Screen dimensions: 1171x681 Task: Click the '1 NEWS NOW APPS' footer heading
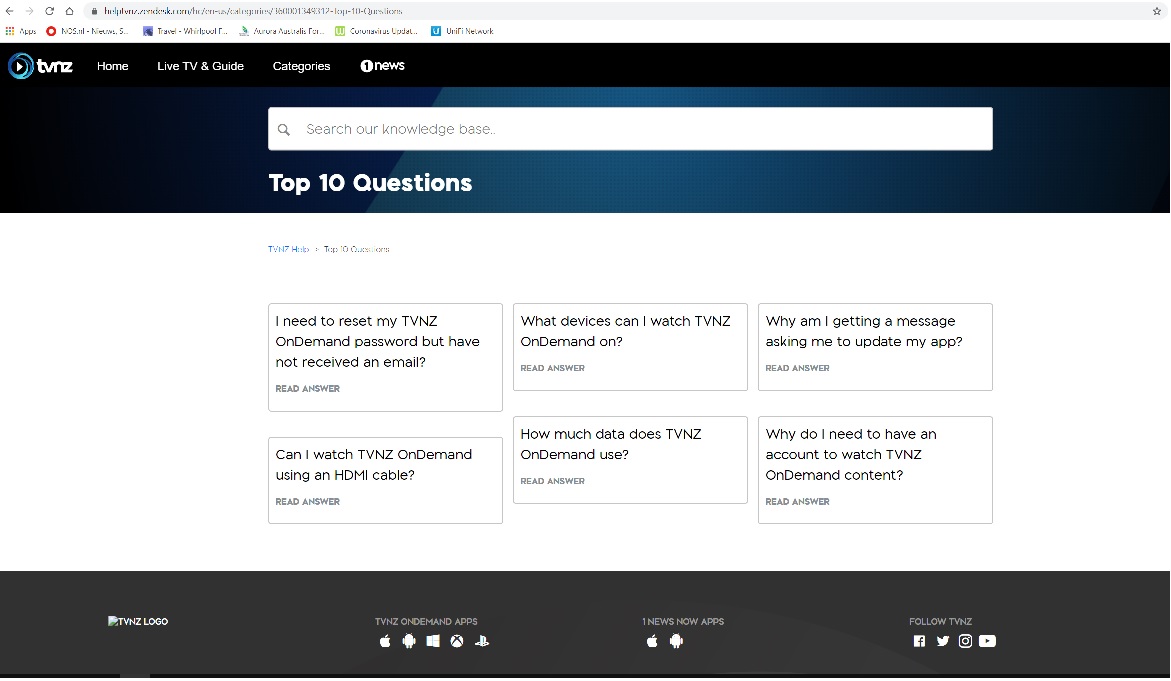pos(683,621)
